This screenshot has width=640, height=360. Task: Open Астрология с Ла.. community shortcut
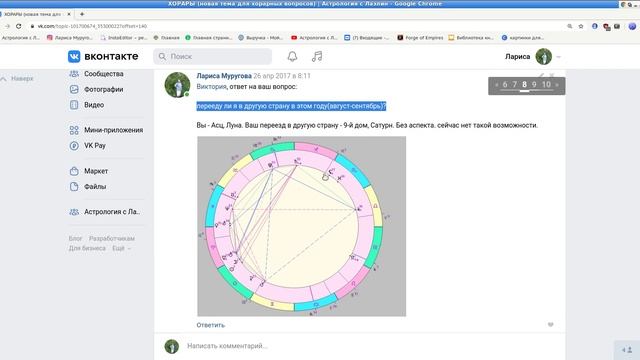112,212
